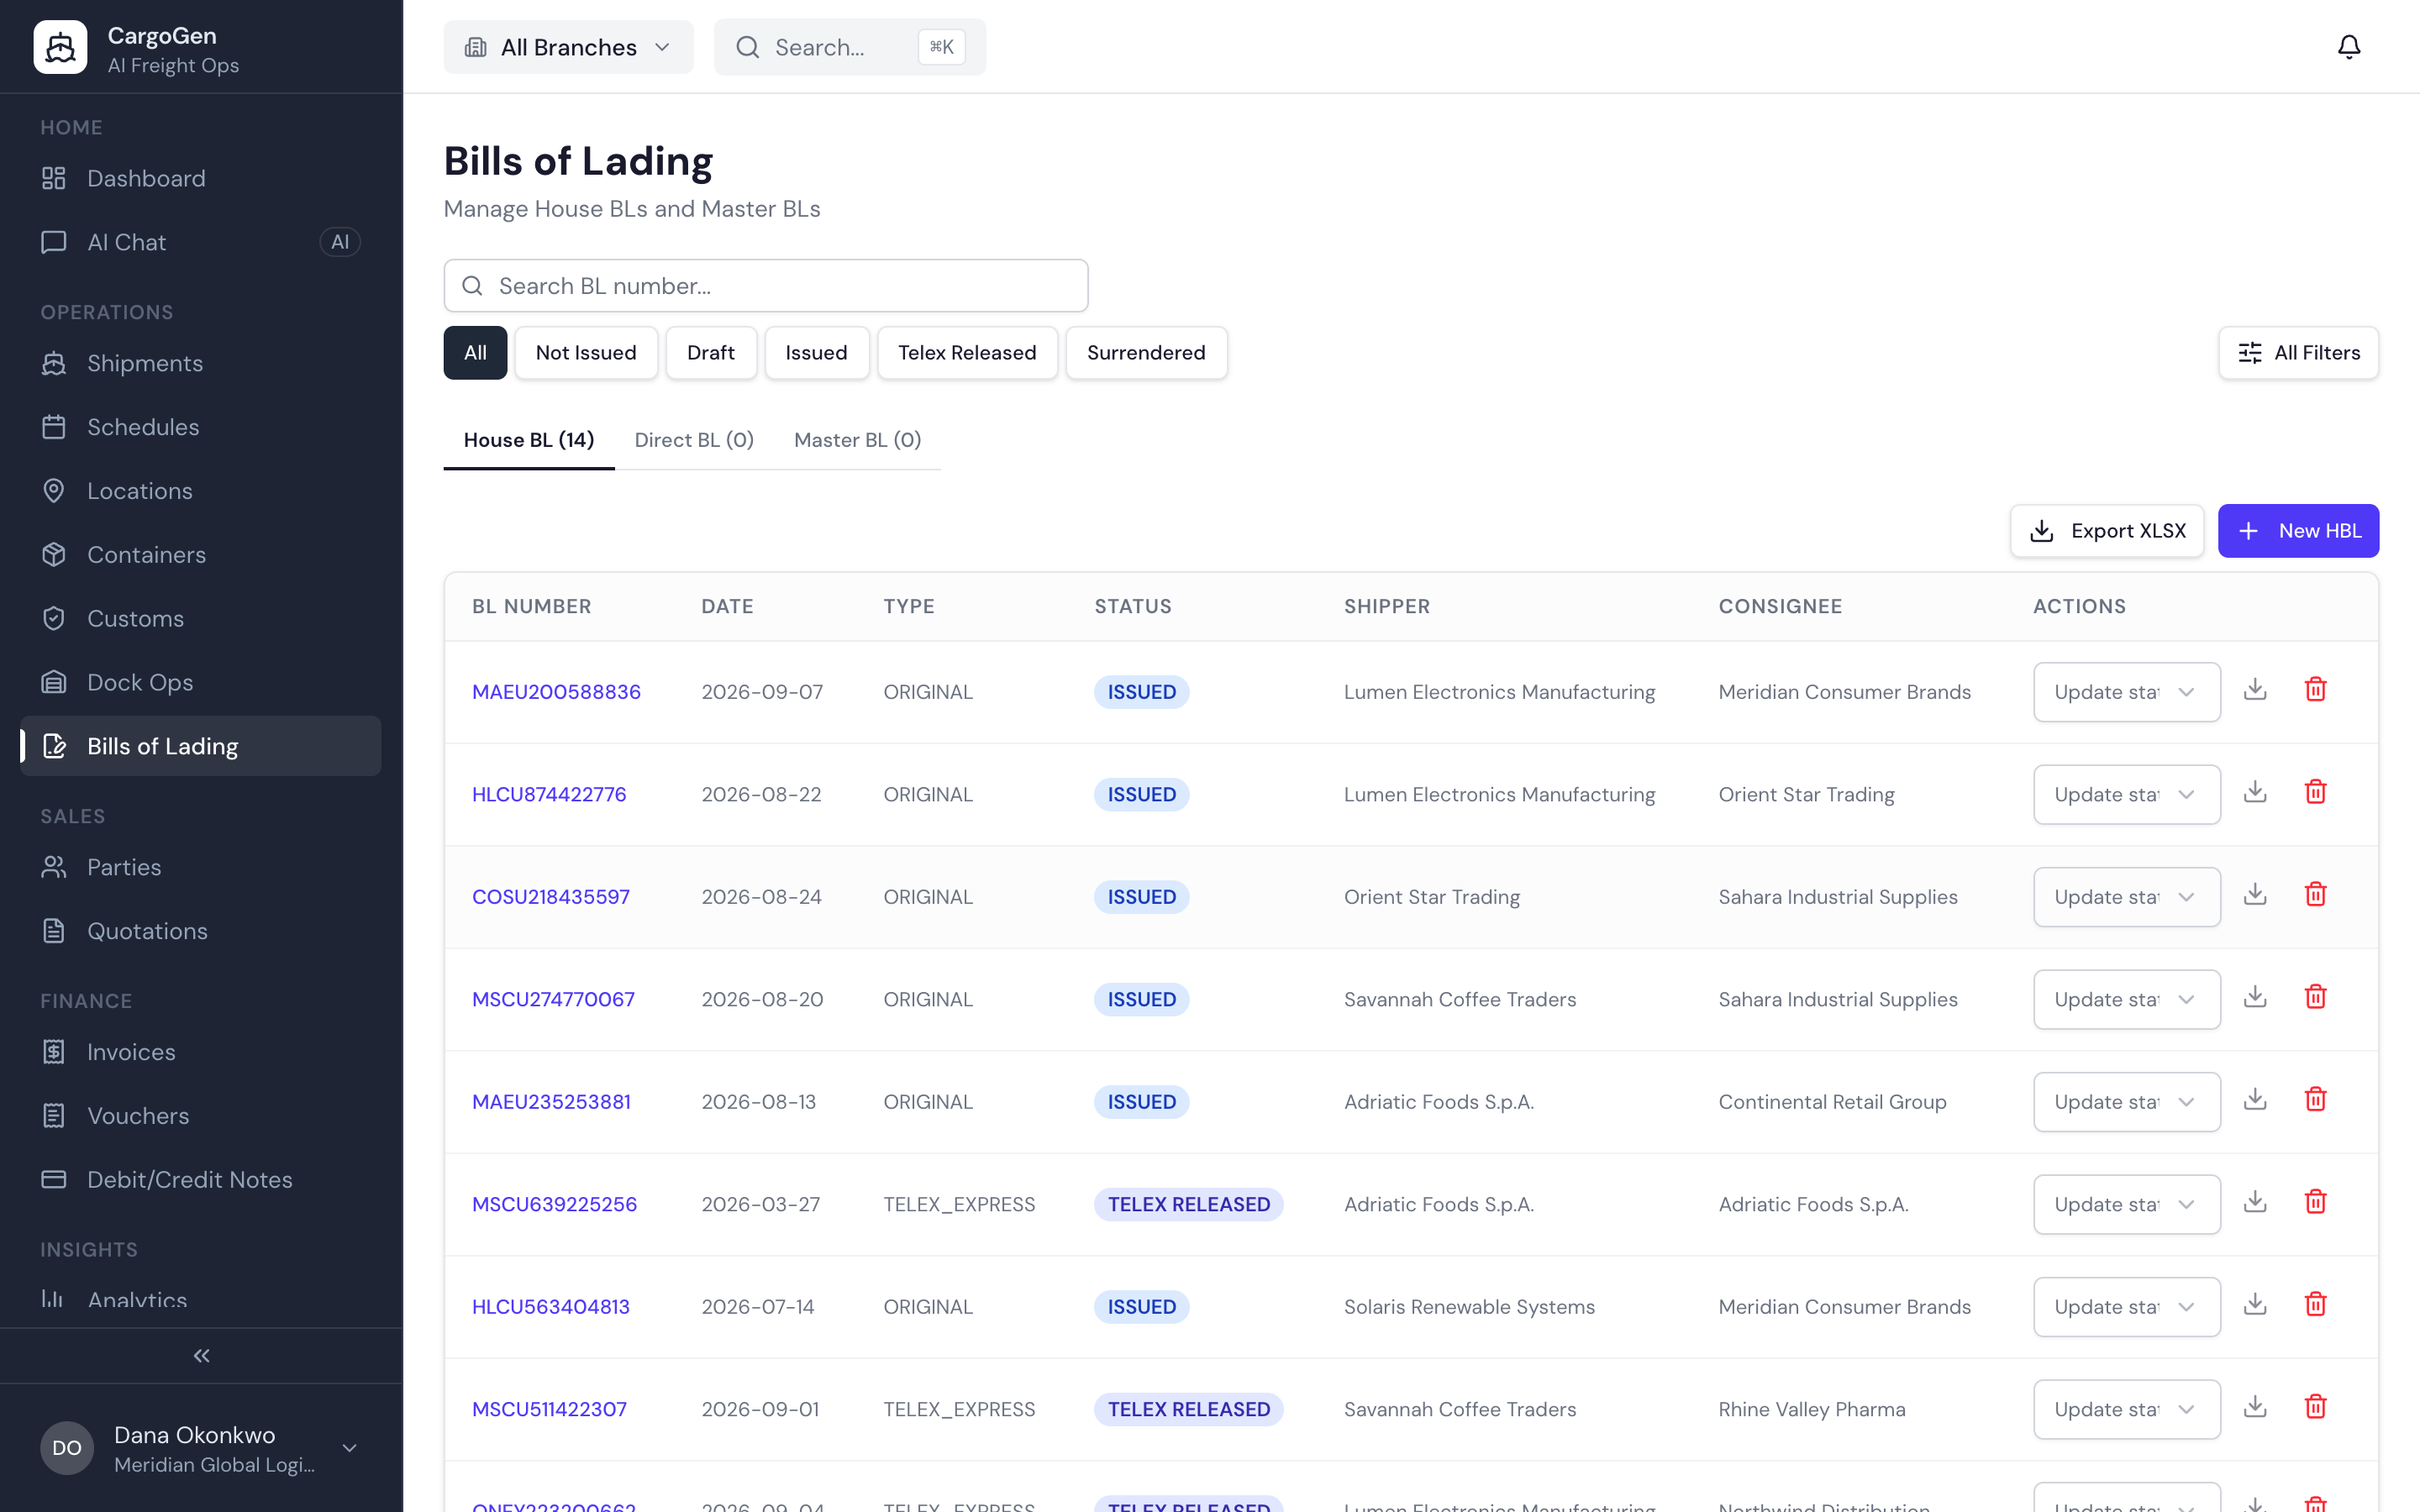
Task: Download the MAEU200588836 bill
Action: point(2255,690)
